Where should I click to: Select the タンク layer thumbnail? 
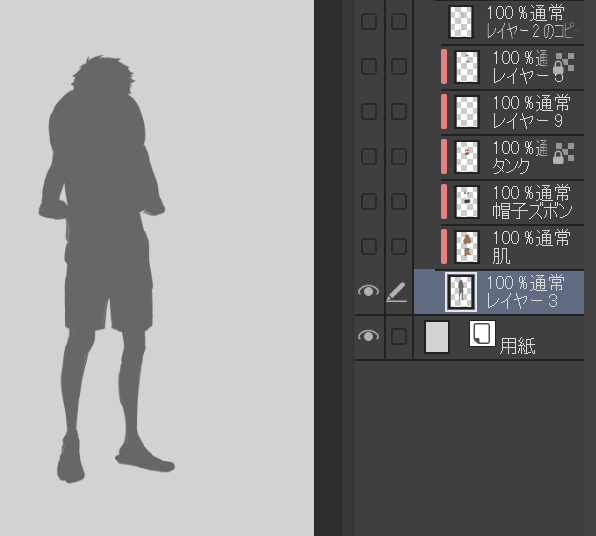coord(467,157)
